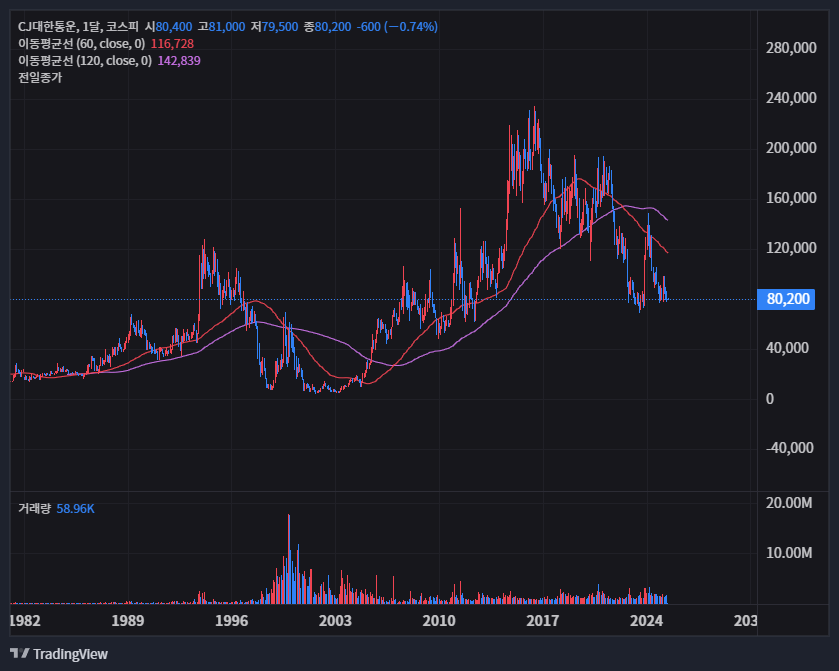
Task: Click the 2024 time axis label
Action: click(646, 621)
